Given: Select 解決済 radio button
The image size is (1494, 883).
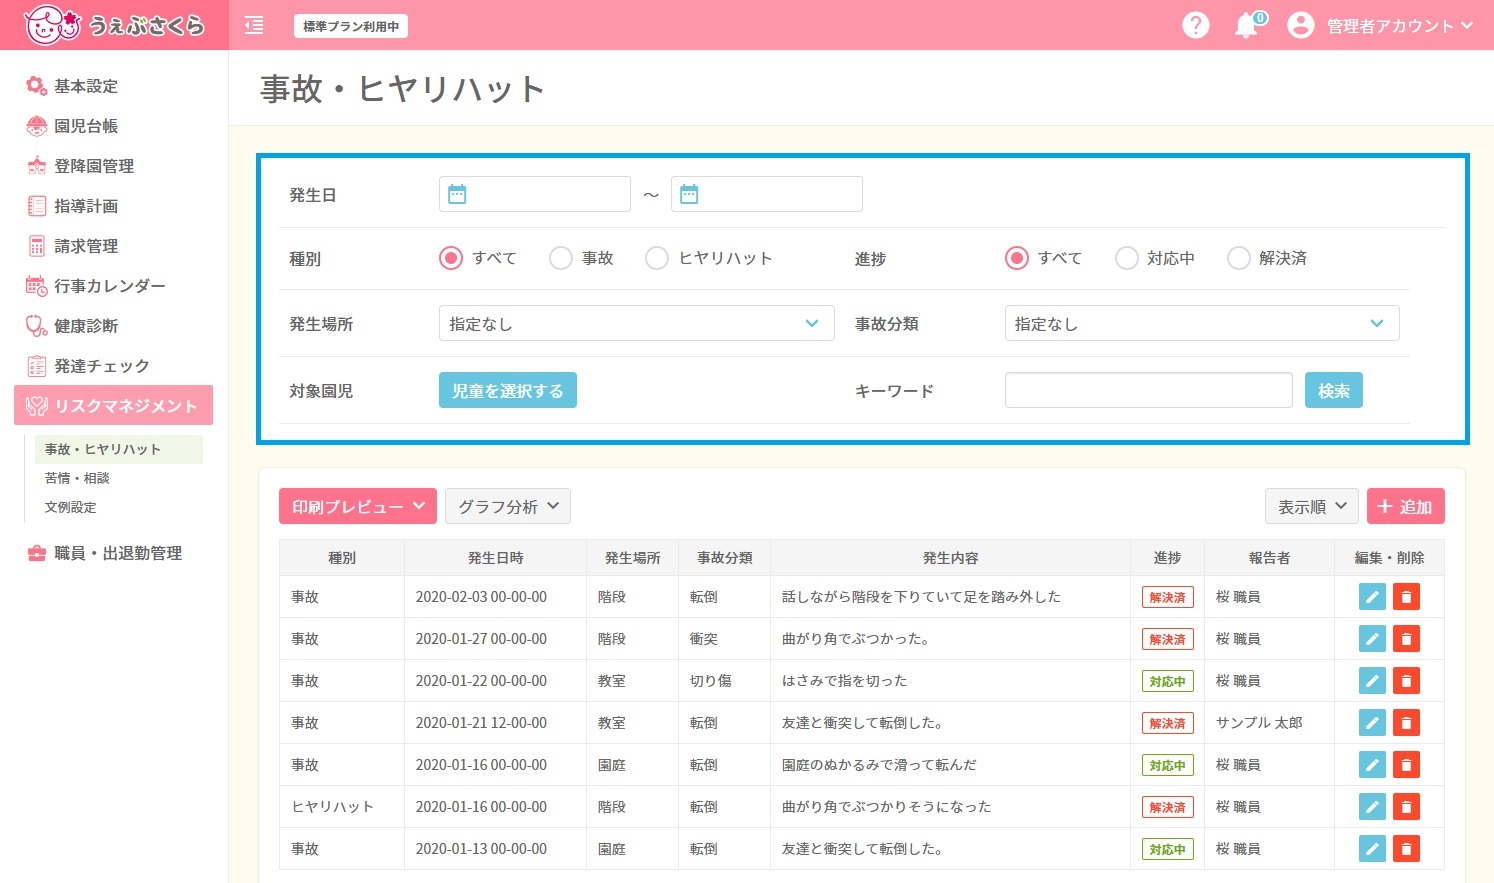Looking at the screenshot, I should pos(1239,258).
